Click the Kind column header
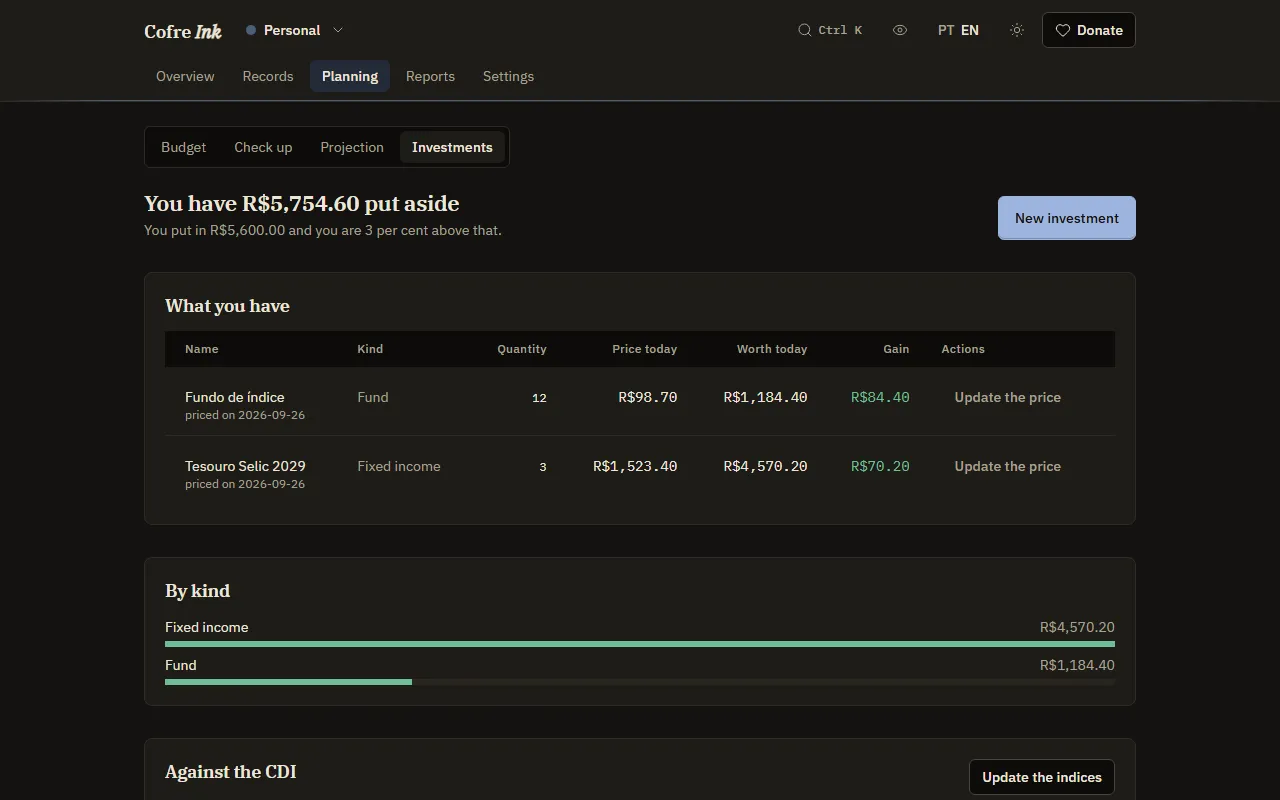 coord(370,349)
